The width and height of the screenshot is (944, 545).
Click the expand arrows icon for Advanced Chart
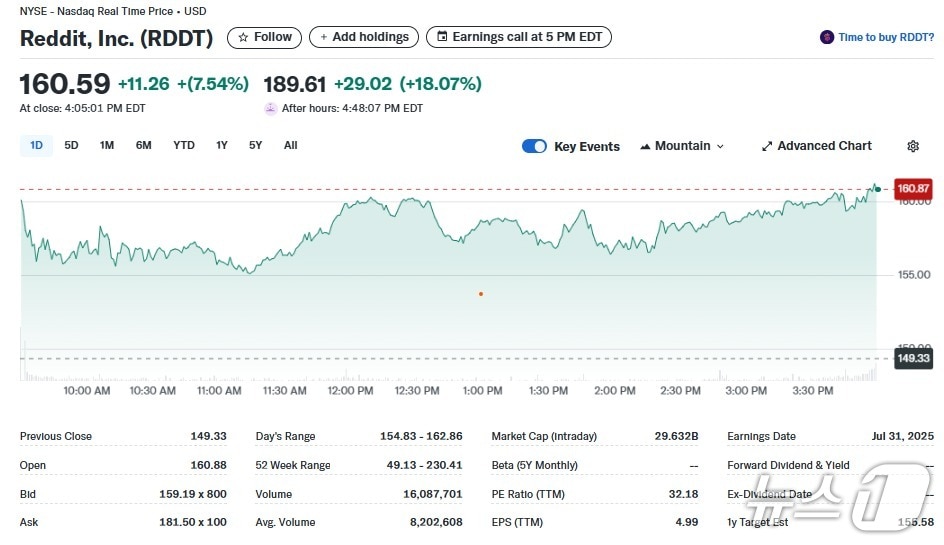point(767,146)
